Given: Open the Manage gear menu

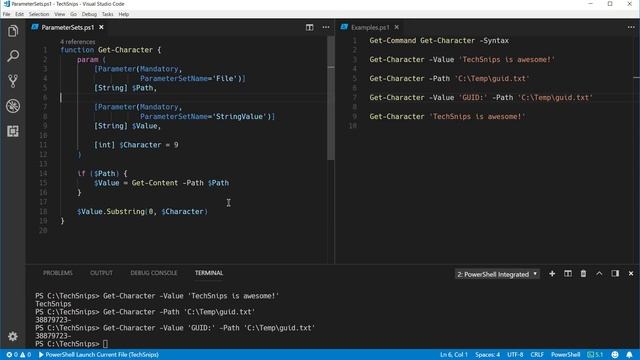Looking at the screenshot, I should (x=13, y=336).
